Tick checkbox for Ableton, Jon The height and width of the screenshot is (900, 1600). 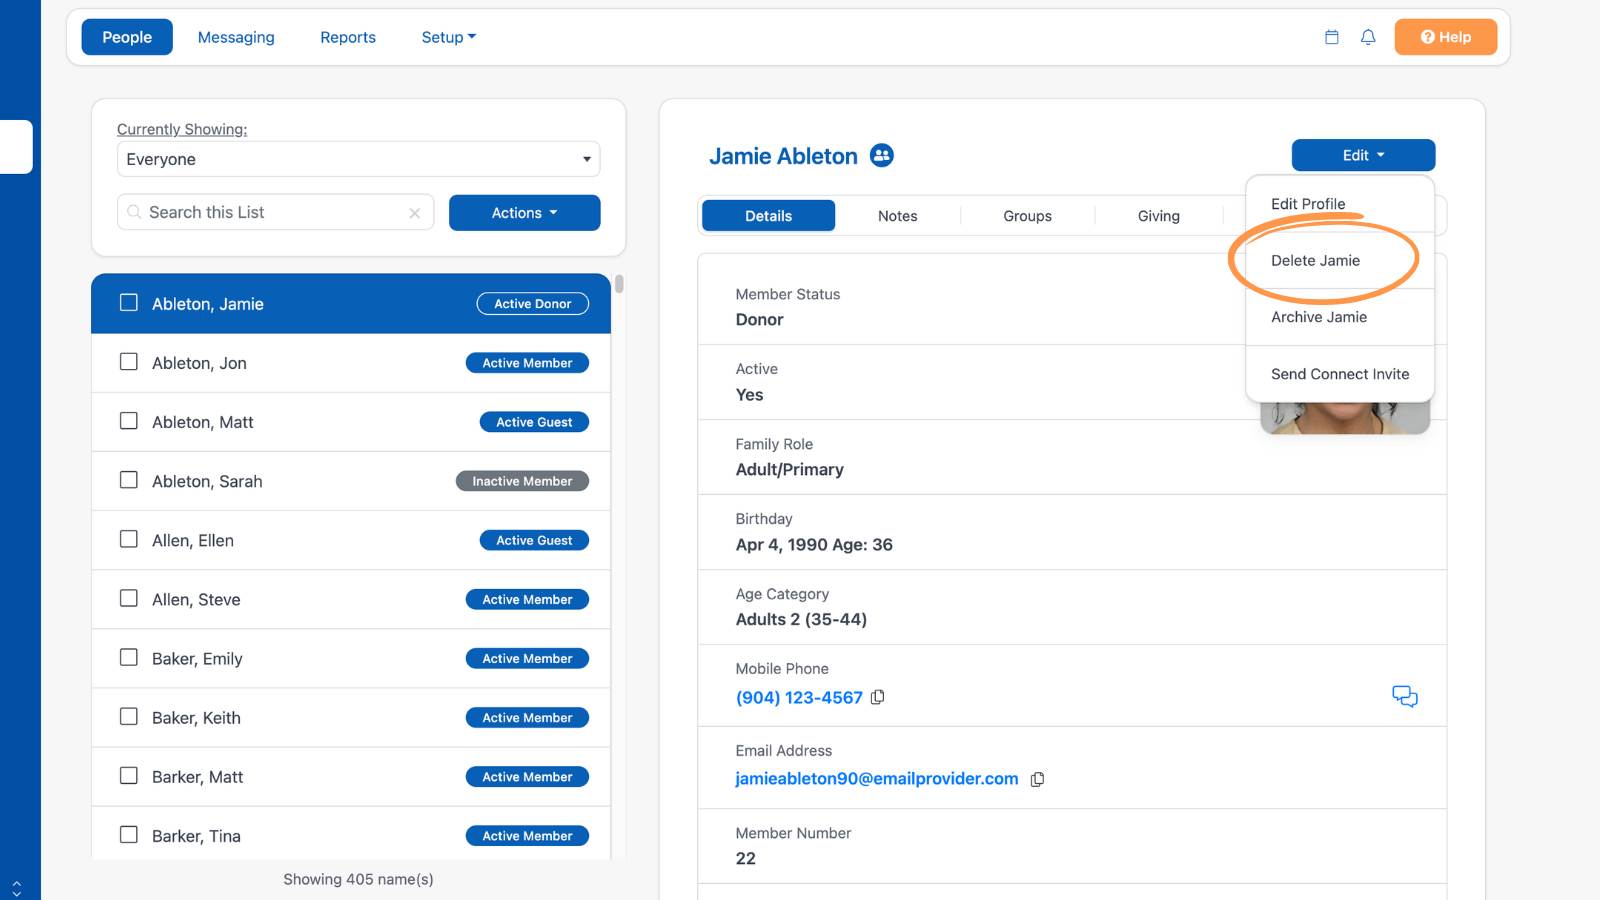pos(129,361)
